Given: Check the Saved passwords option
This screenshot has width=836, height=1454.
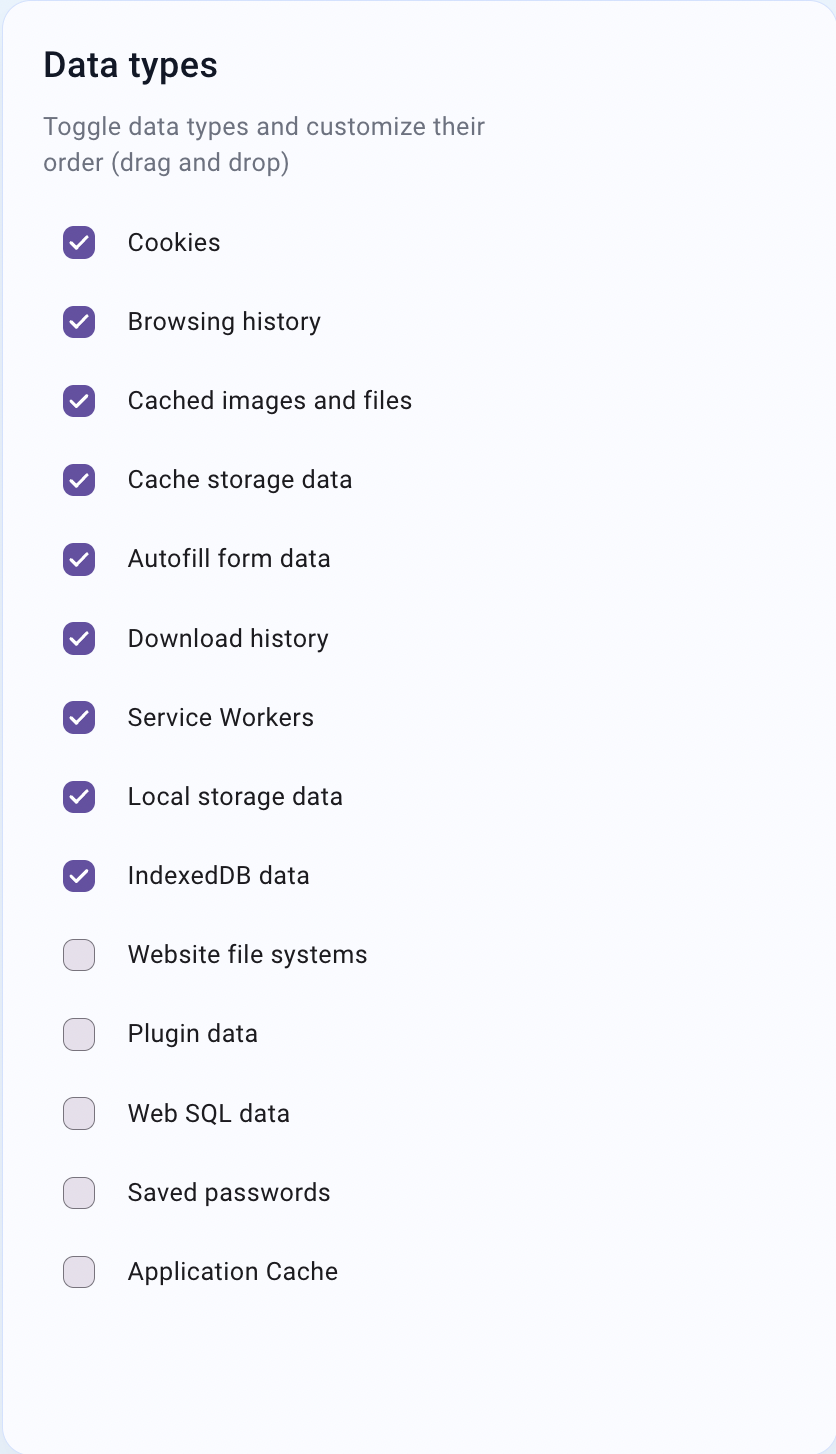Looking at the screenshot, I should click(x=78, y=1192).
